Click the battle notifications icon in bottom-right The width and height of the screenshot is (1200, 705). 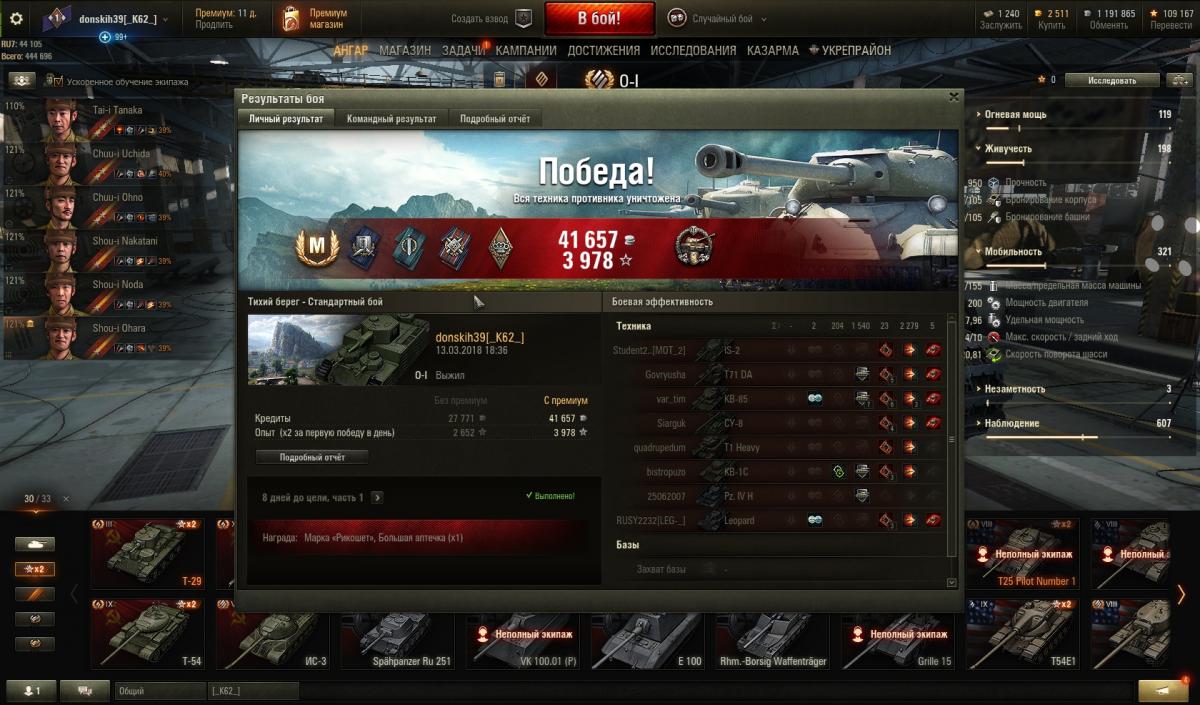[1163, 690]
